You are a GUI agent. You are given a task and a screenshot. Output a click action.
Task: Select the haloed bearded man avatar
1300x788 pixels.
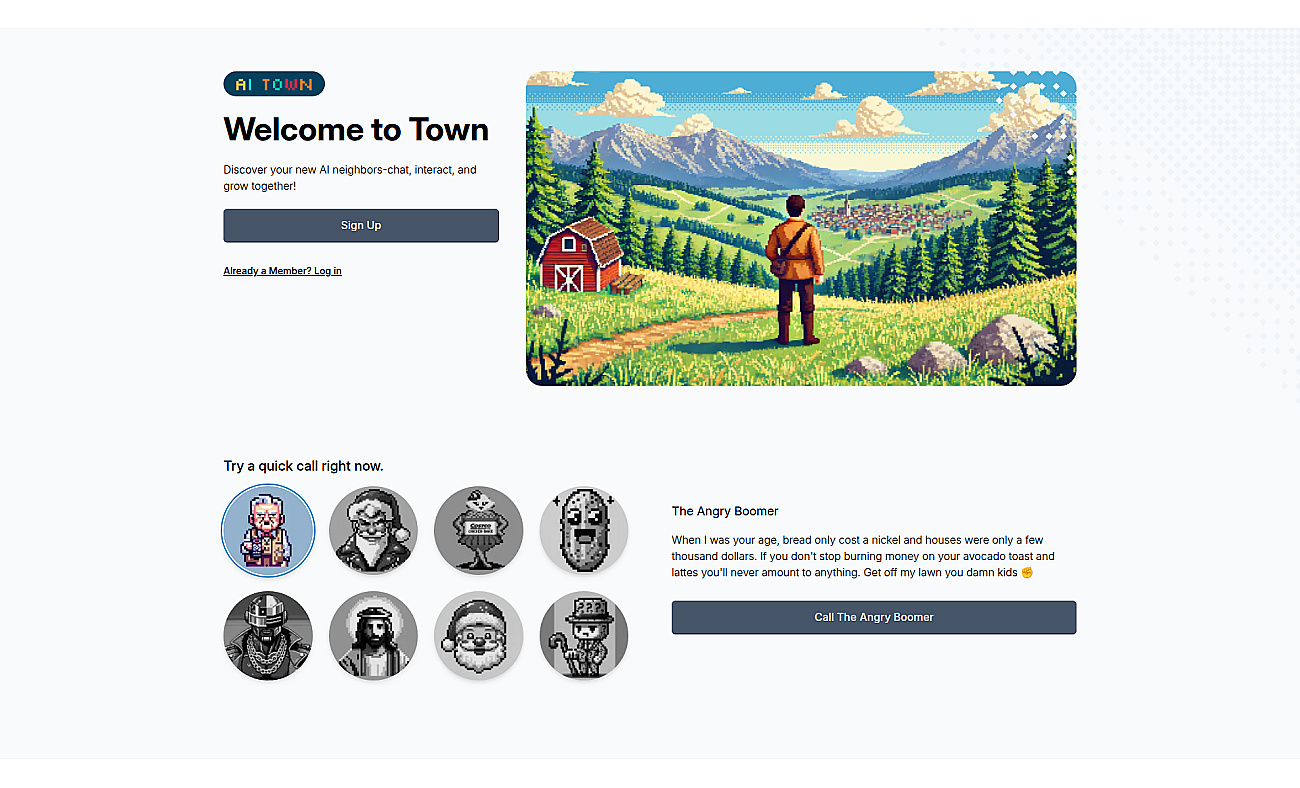click(373, 636)
